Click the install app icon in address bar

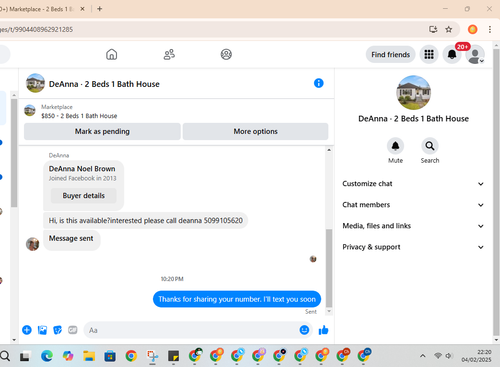tap(433, 29)
